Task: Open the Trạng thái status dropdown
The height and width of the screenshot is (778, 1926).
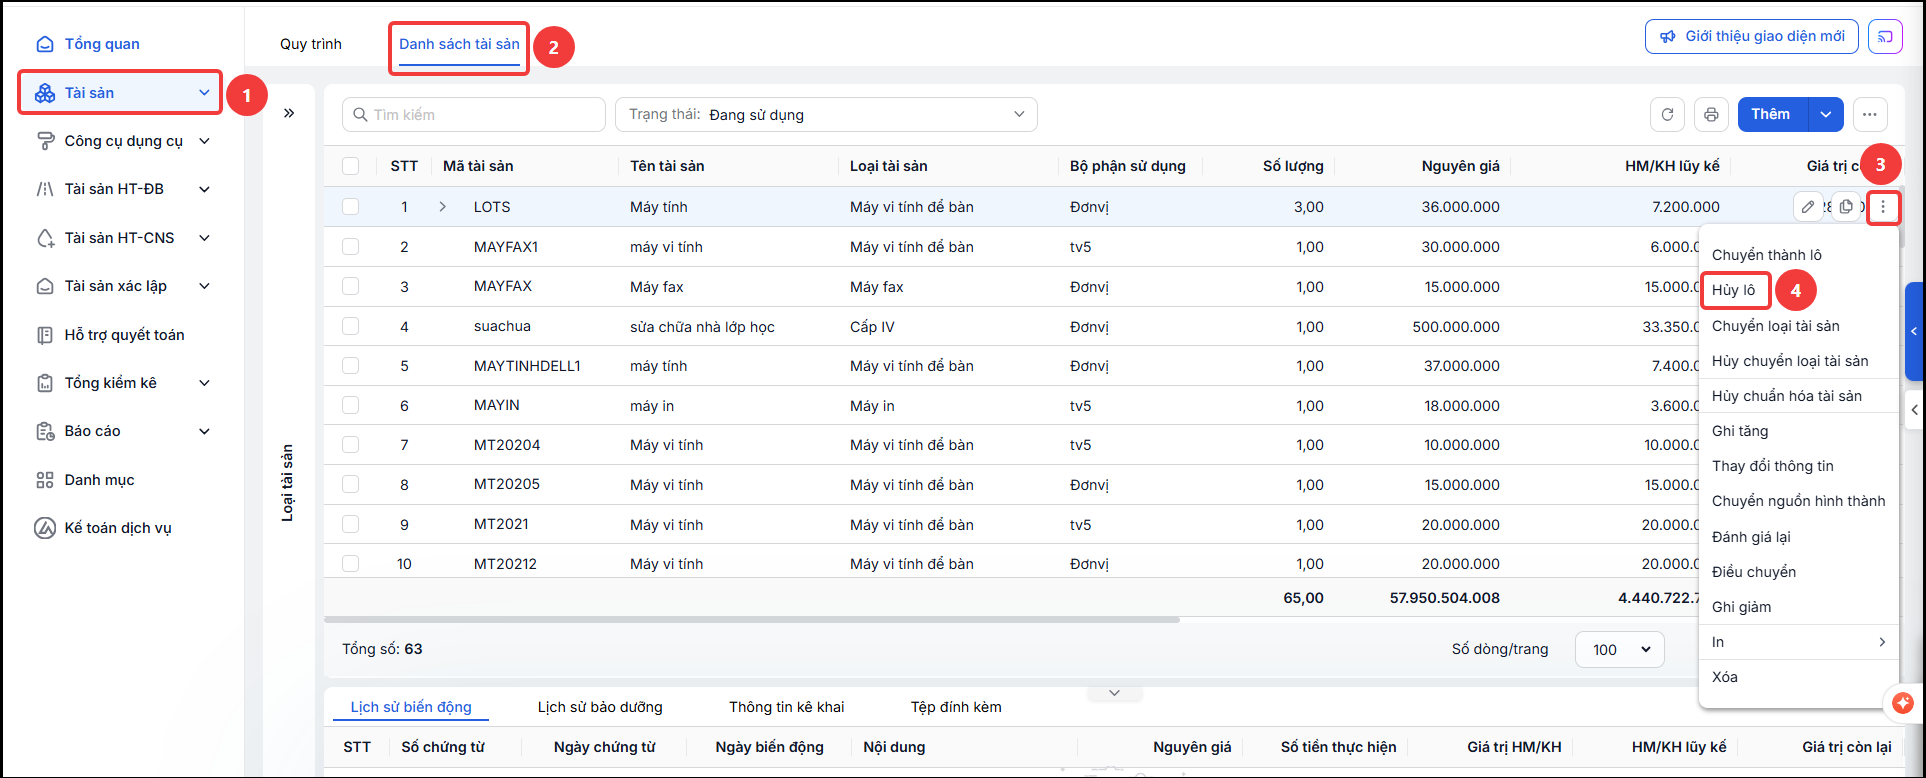Action: click(x=826, y=114)
